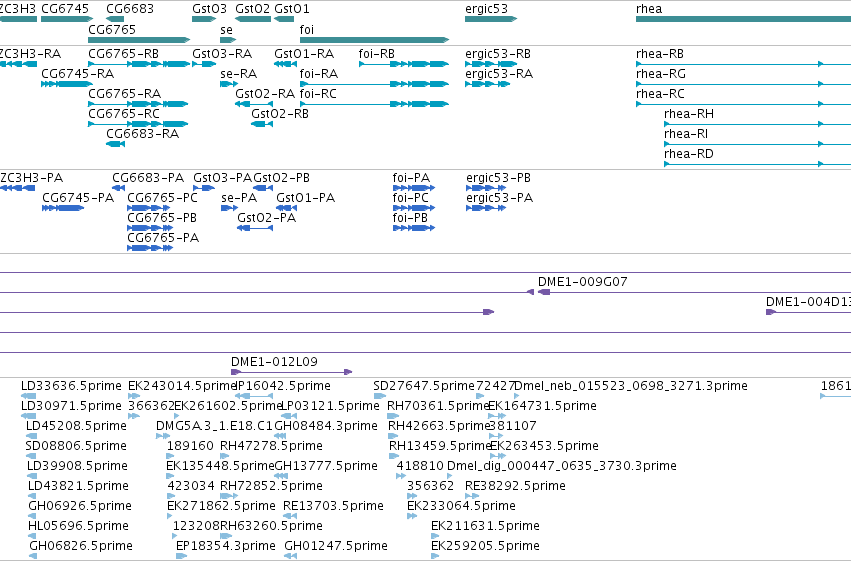Click the CG6765 gene label
Viewport: 851px width, 561px height.
[112, 29]
